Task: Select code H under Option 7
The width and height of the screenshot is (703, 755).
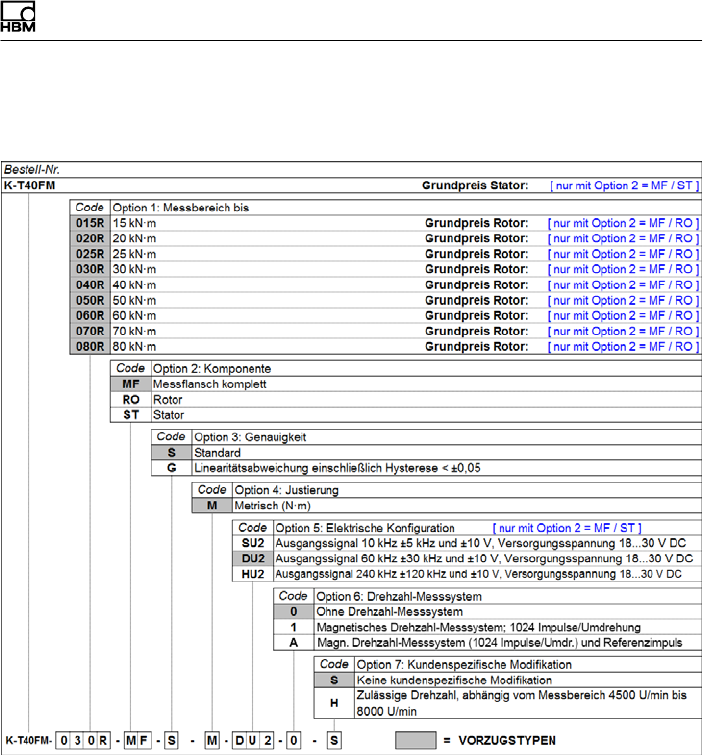Action: [334, 703]
